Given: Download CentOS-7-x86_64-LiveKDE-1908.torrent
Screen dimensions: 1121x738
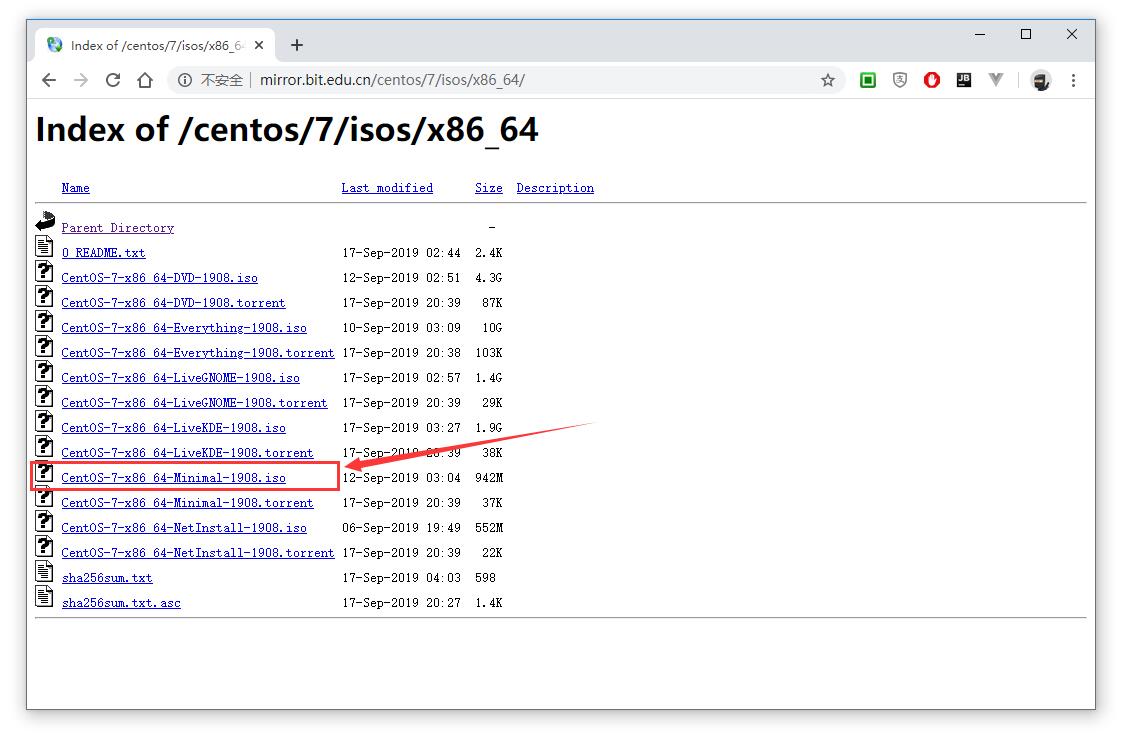Looking at the screenshot, I should coord(187,453).
